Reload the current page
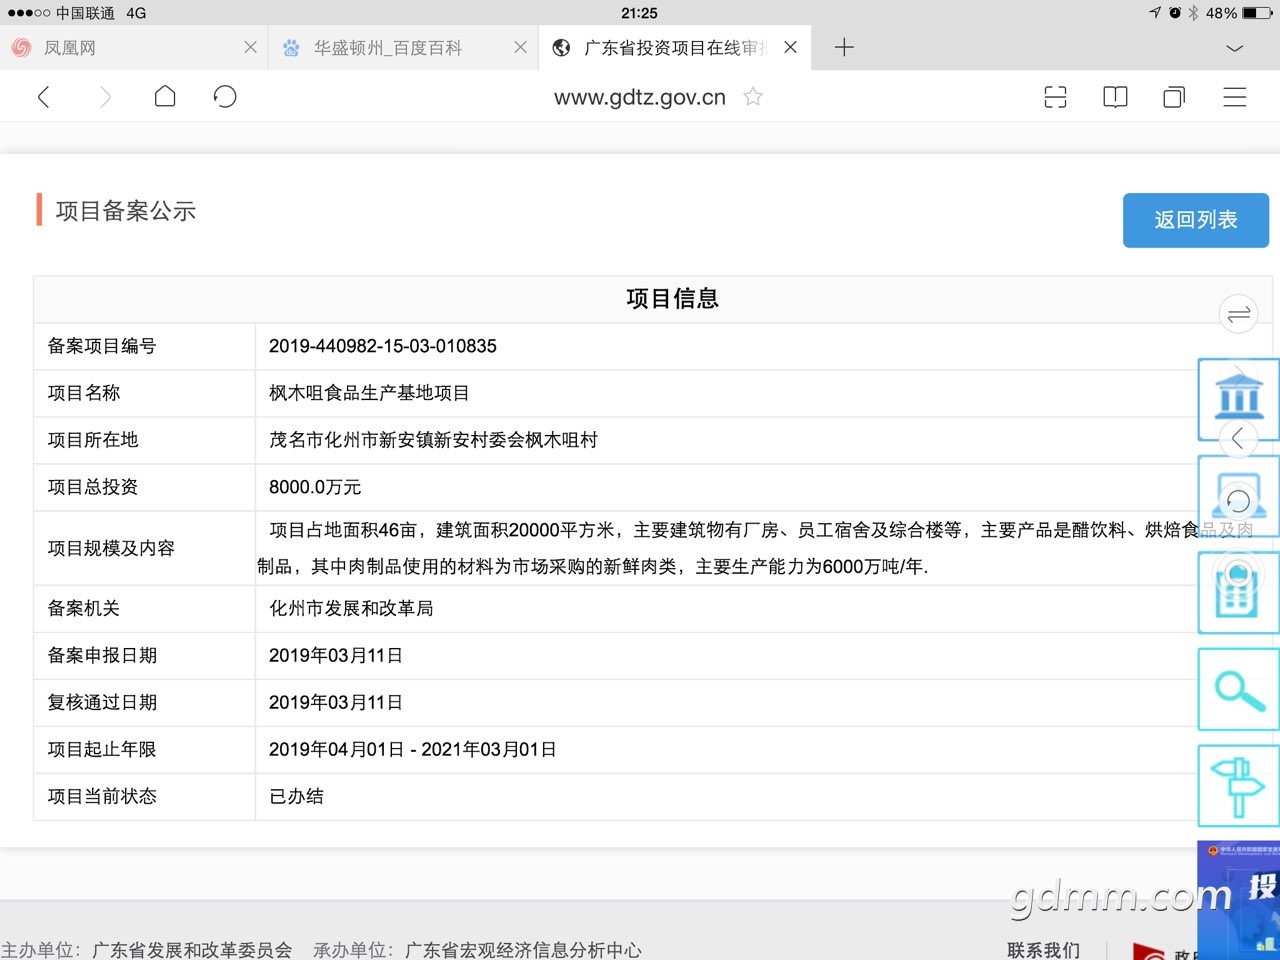Image resolution: width=1280 pixels, height=960 pixels. coord(225,97)
